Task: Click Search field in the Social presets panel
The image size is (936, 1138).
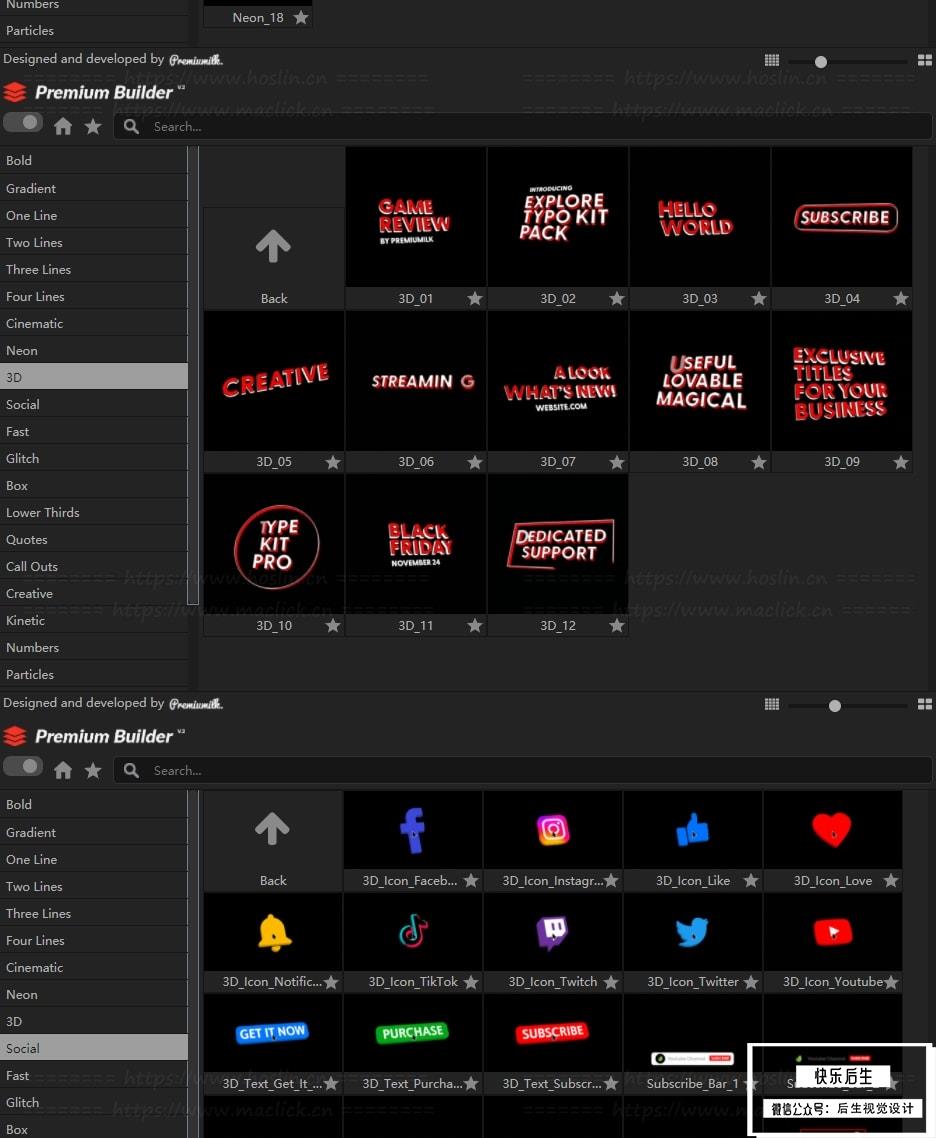Action: coord(522,770)
